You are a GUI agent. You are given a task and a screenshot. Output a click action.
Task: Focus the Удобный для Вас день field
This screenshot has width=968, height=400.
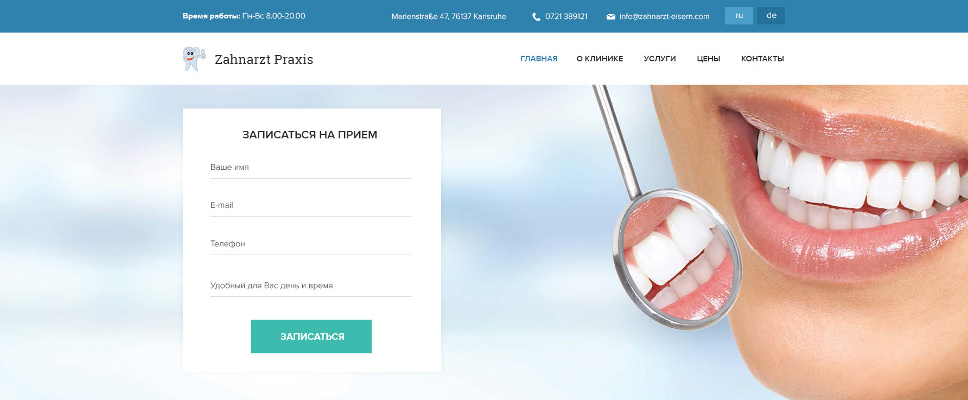point(311,286)
